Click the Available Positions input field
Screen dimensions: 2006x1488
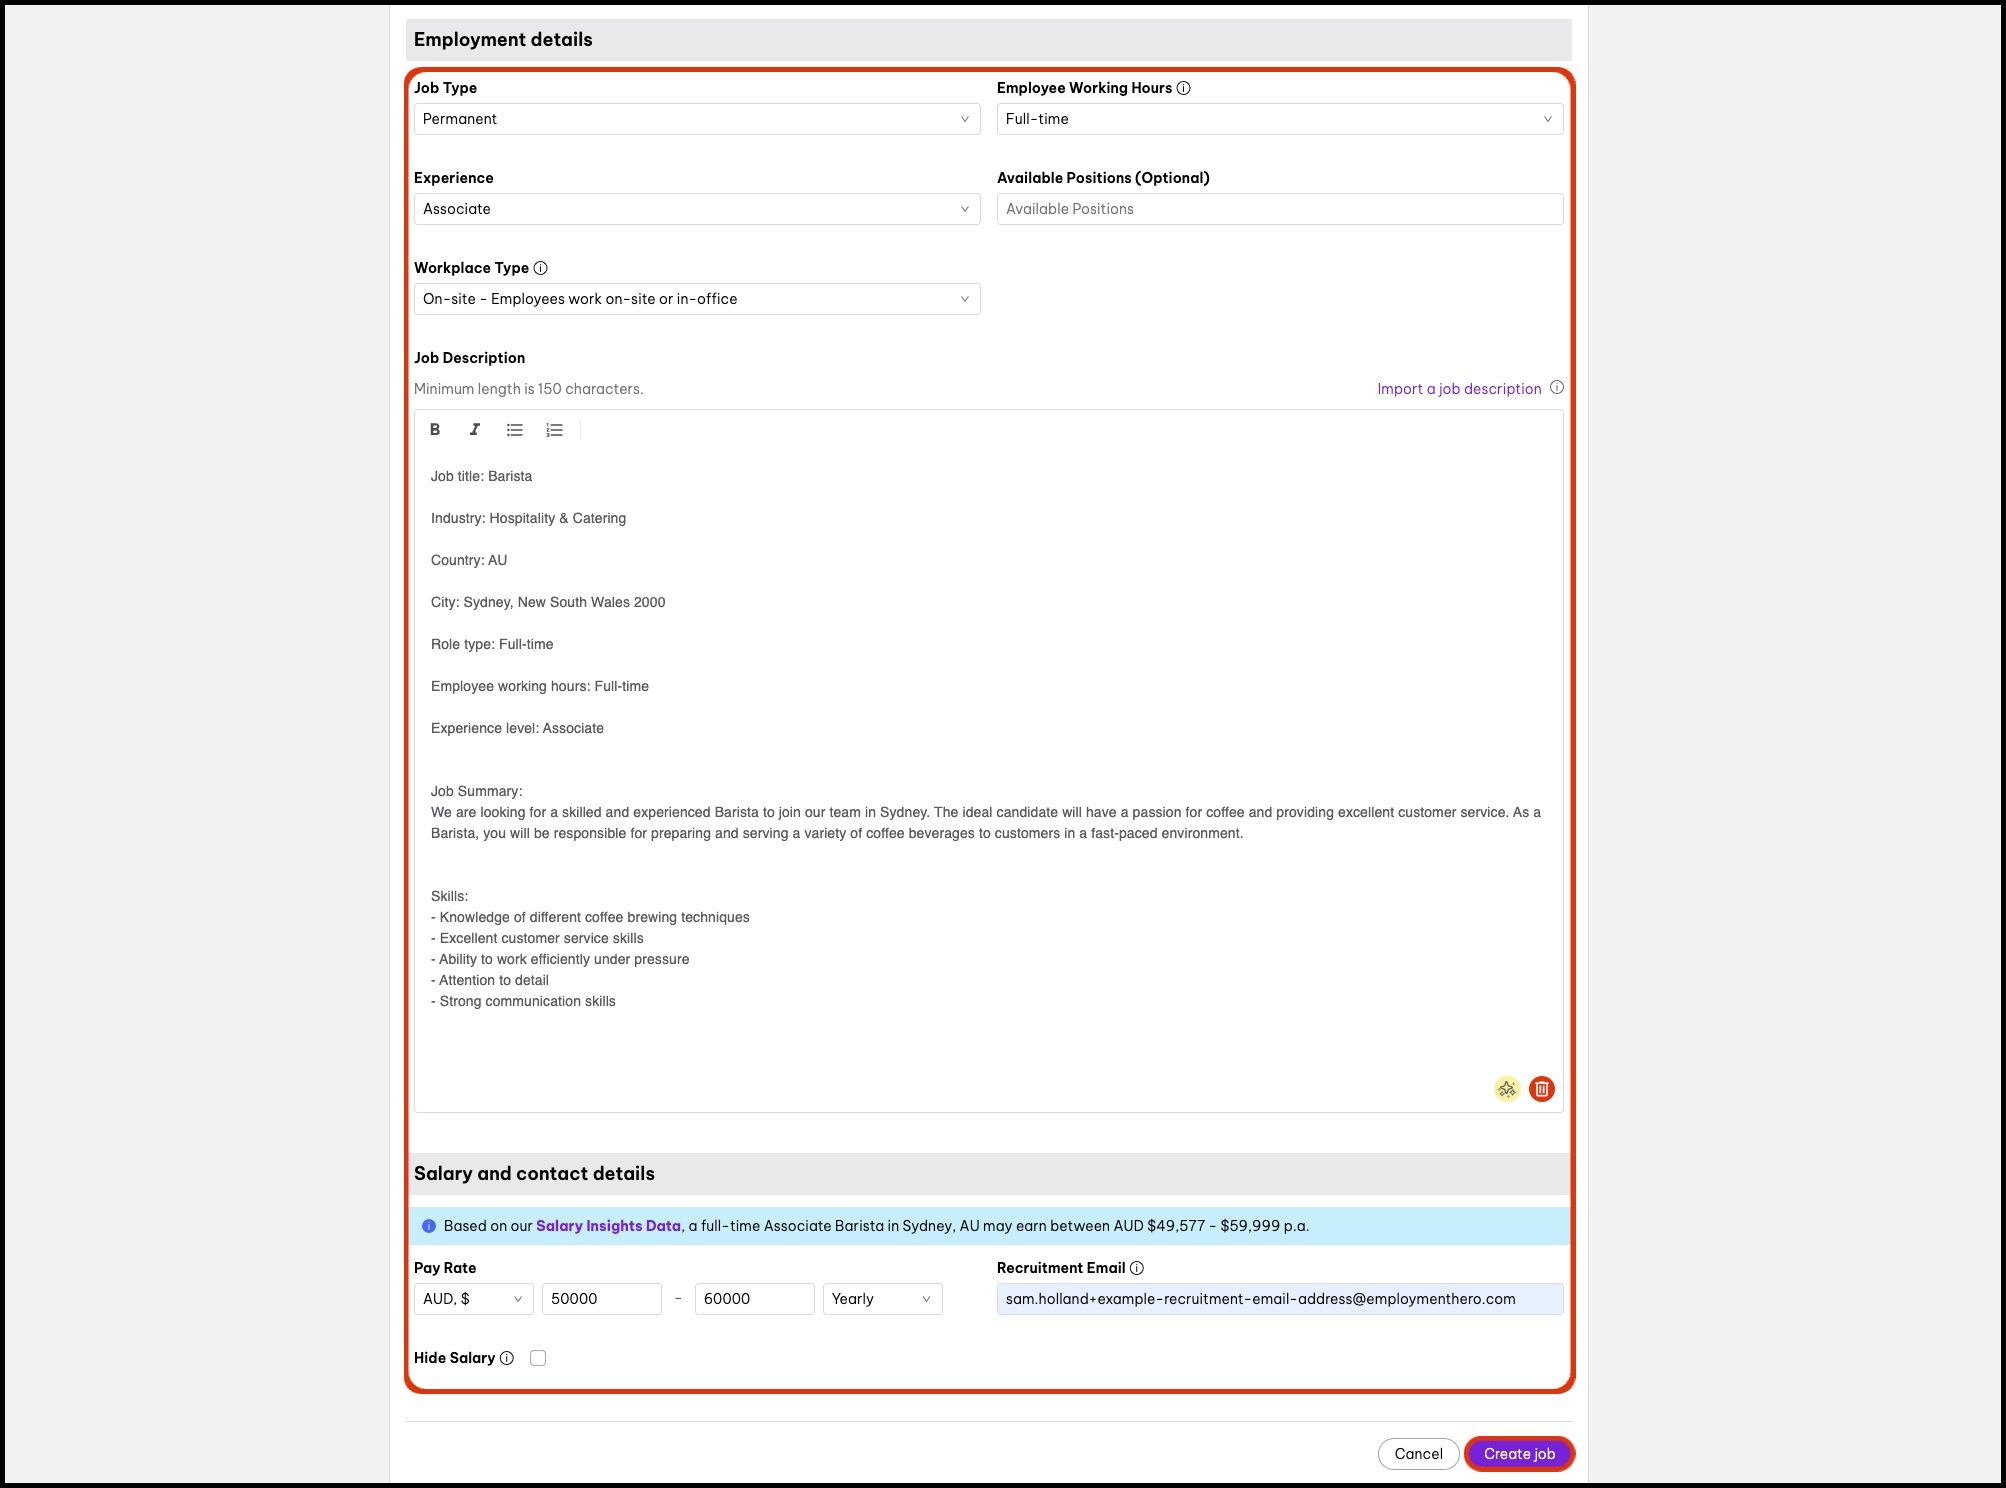(1280, 209)
